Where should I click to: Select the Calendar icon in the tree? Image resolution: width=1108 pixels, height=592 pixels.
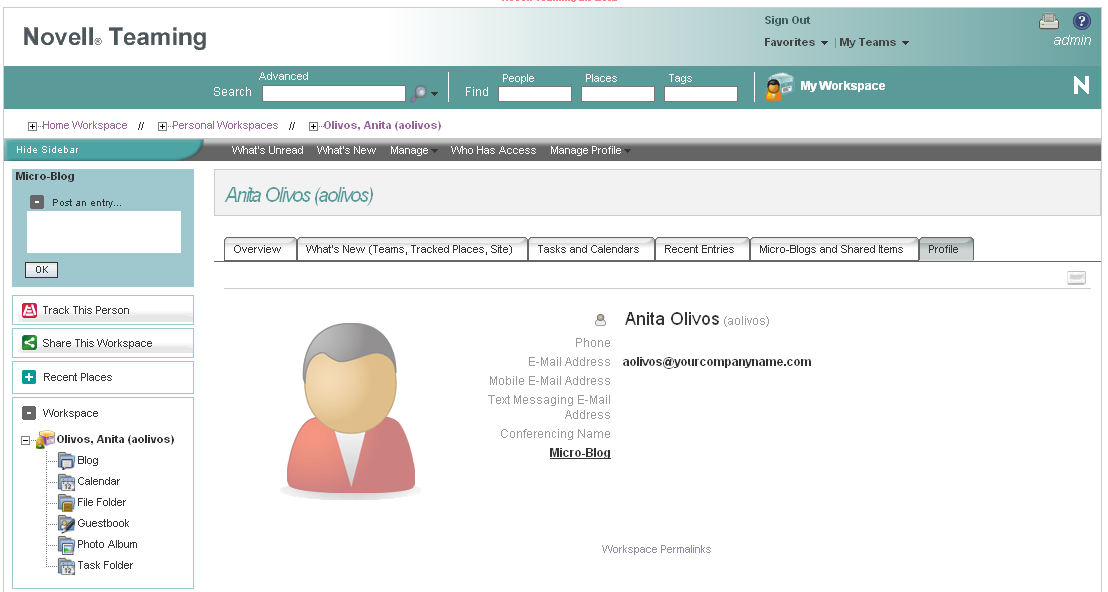[67, 481]
